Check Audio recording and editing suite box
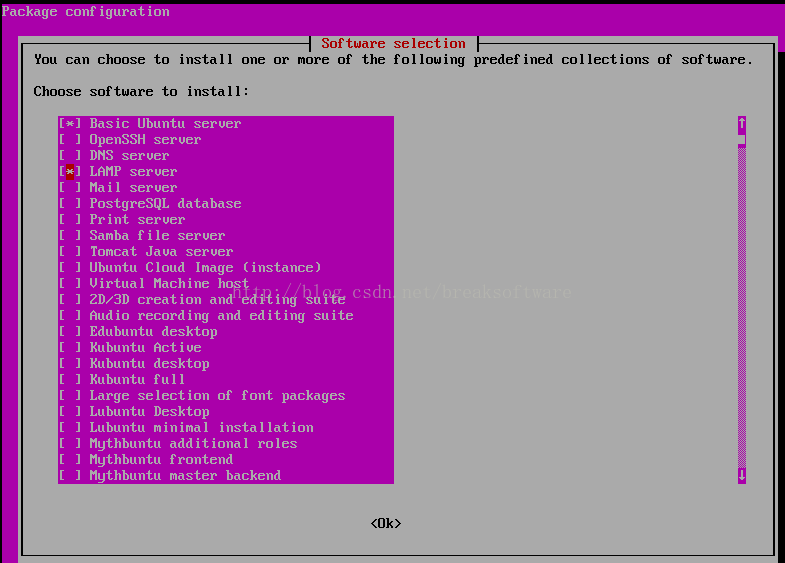Image resolution: width=785 pixels, height=563 pixels. 70,316
